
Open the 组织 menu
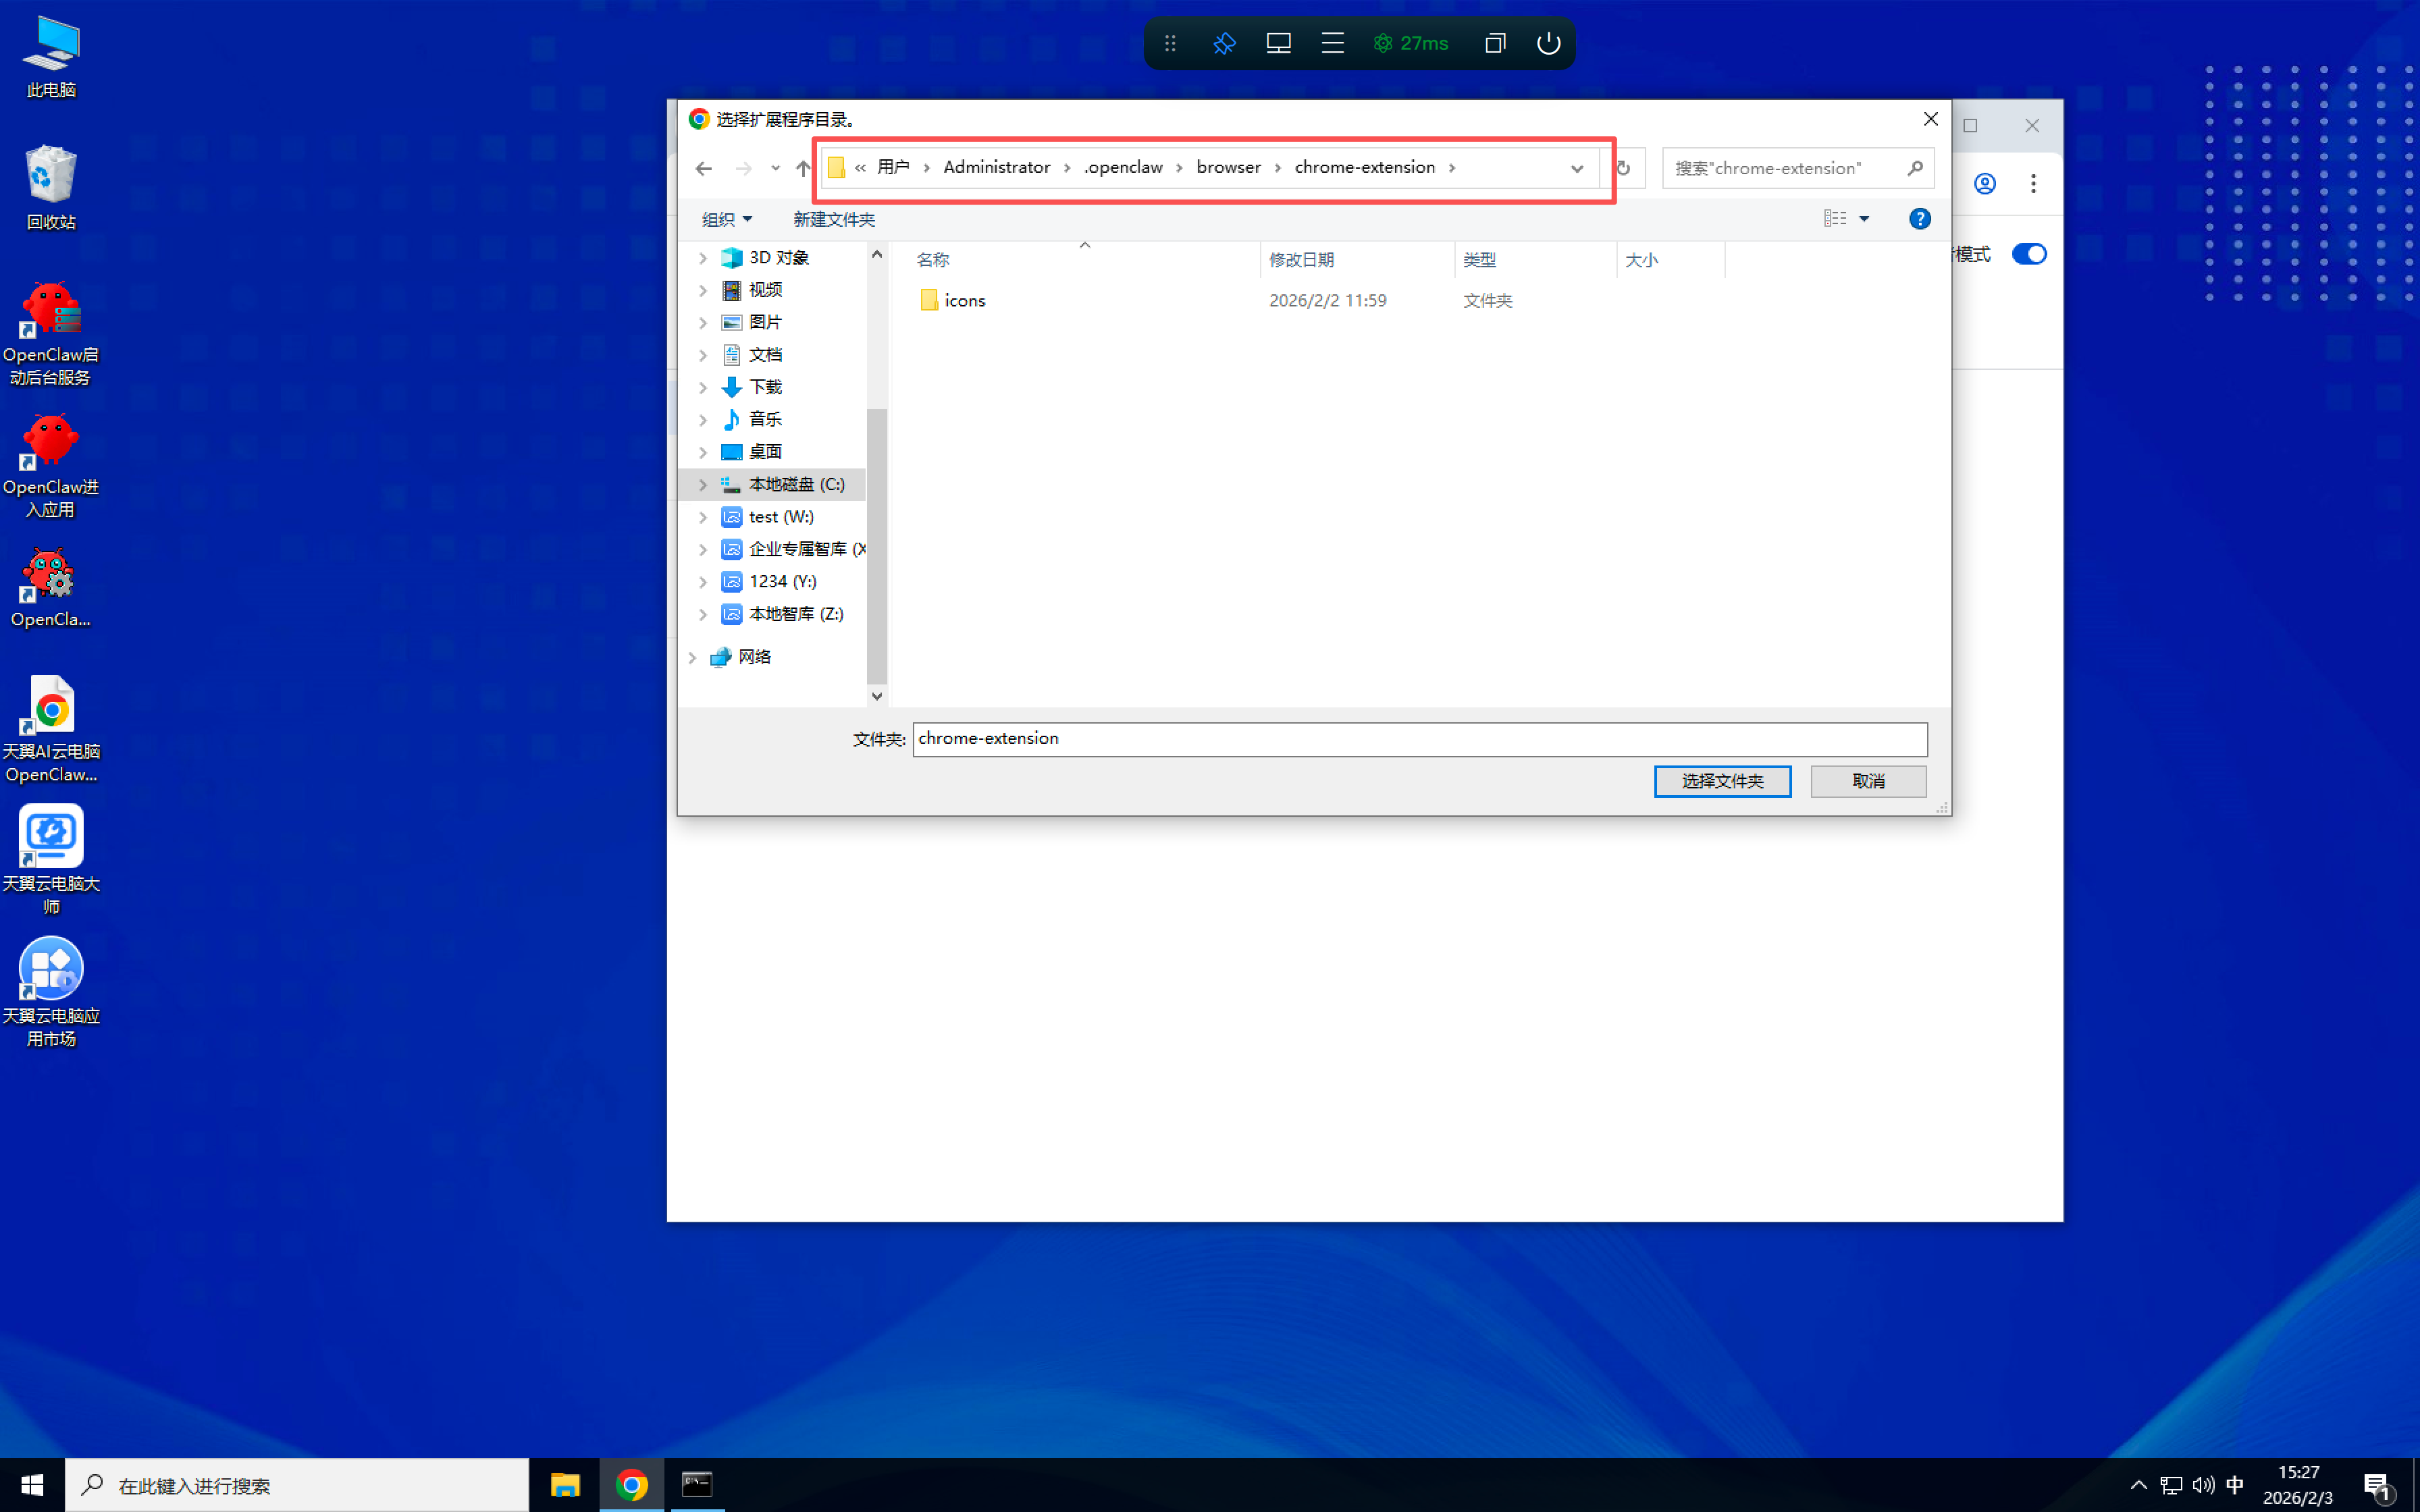click(726, 219)
